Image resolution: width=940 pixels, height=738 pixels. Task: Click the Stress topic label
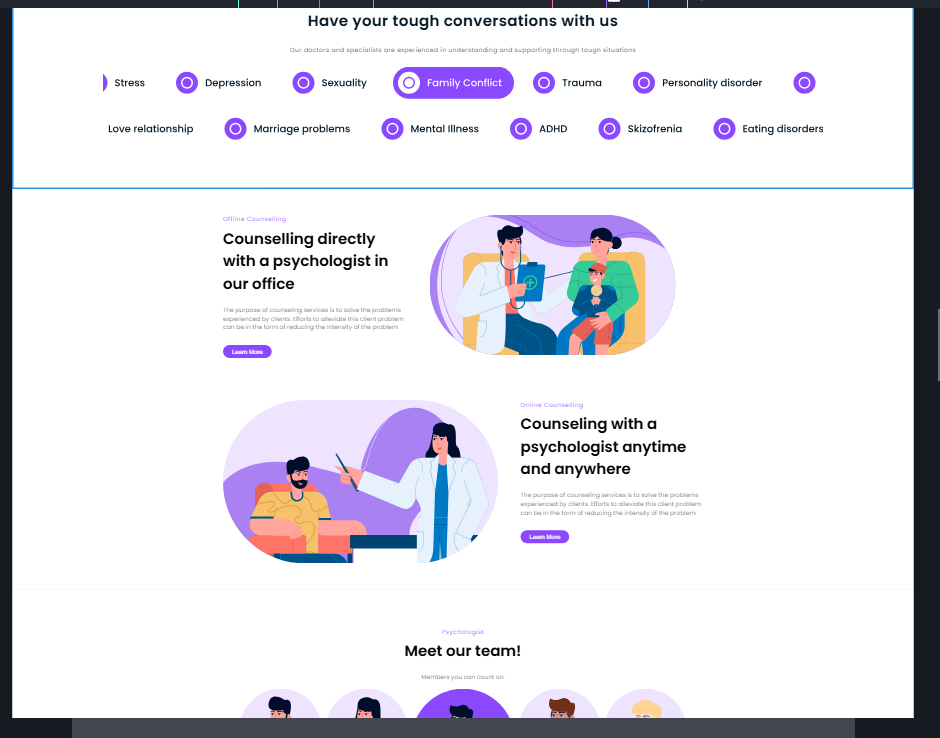(129, 83)
